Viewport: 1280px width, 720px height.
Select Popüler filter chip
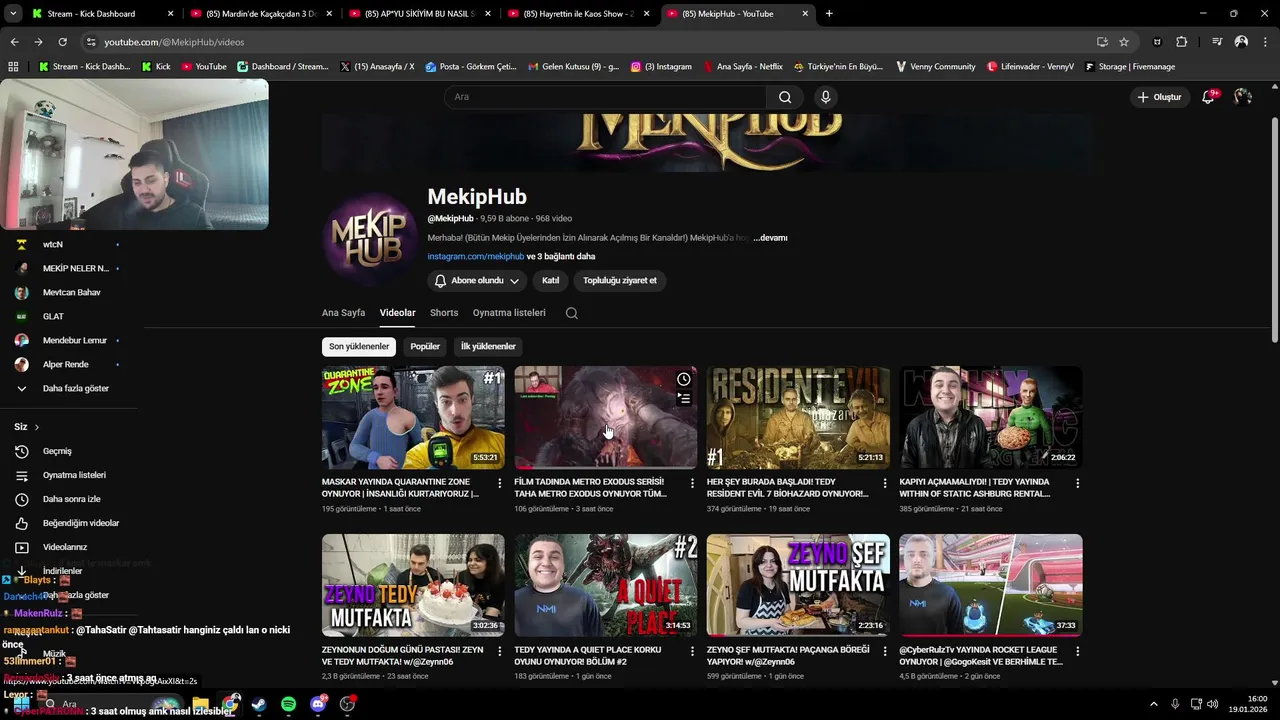pos(425,347)
